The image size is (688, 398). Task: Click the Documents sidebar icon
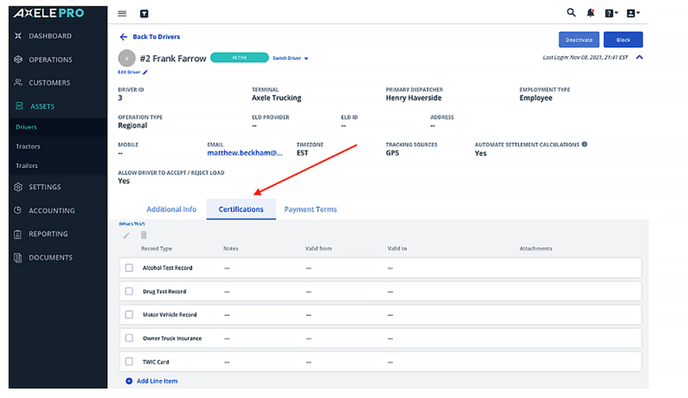(18, 258)
